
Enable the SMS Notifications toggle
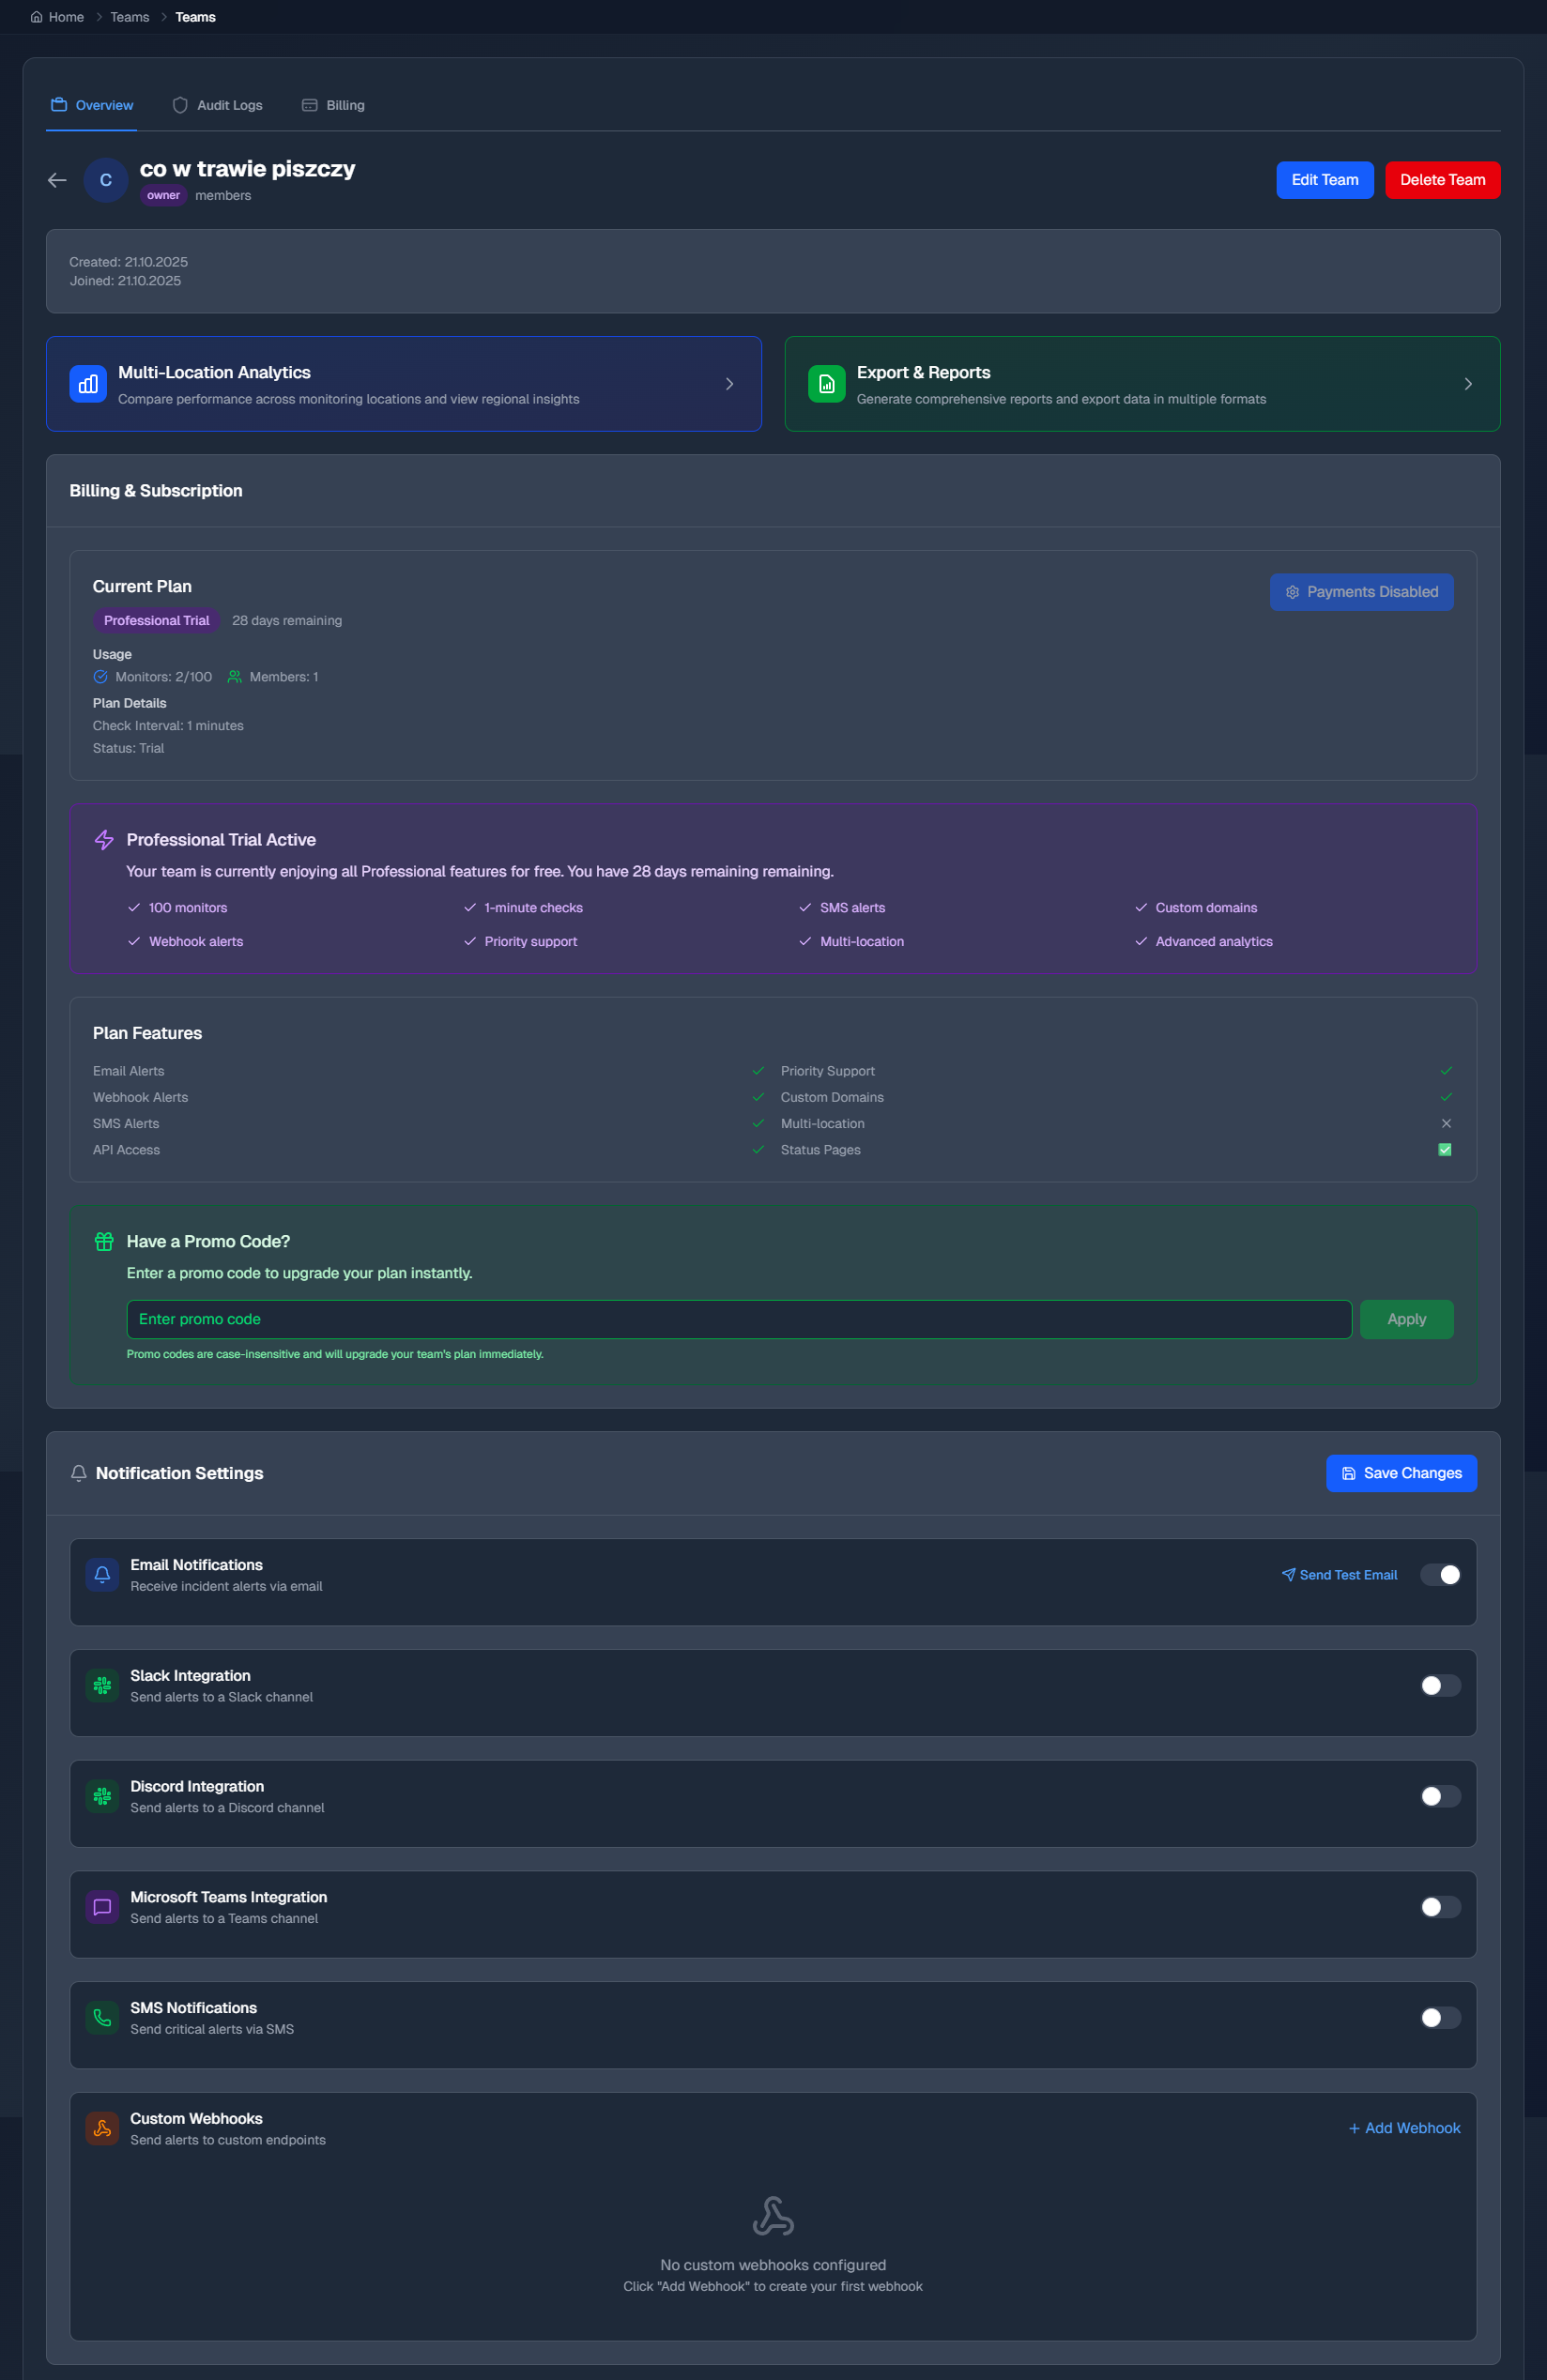coord(1440,2018)
